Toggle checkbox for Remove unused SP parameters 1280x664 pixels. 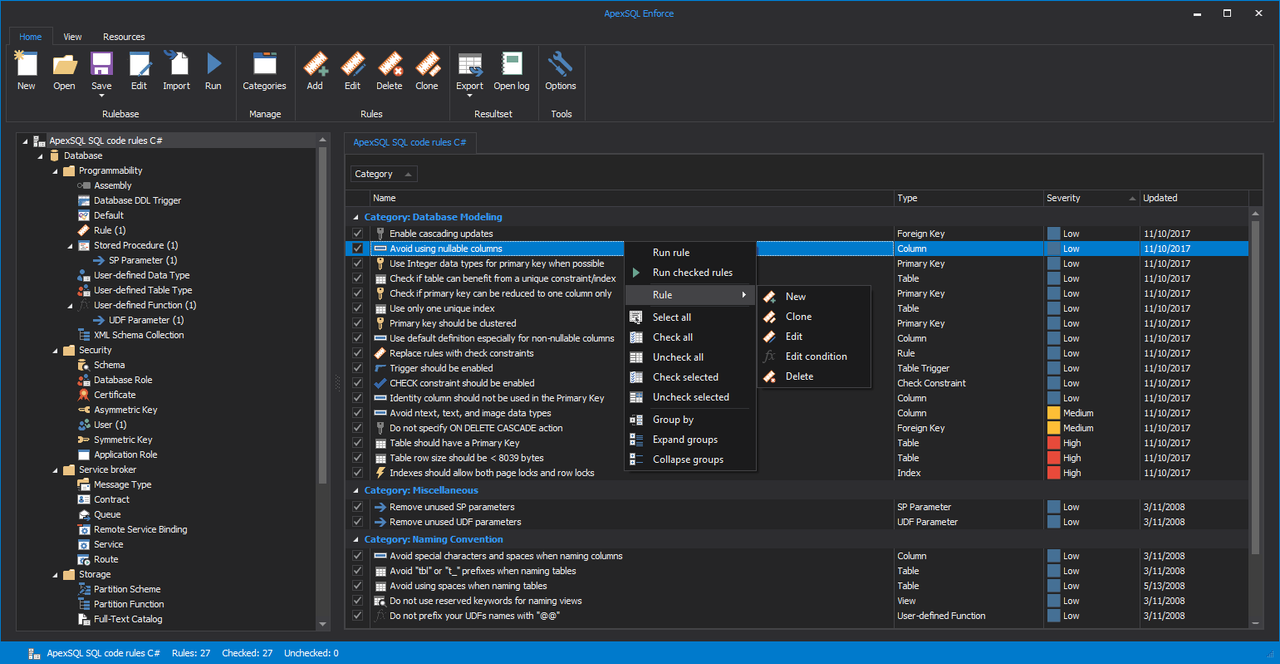coord(357,507)
